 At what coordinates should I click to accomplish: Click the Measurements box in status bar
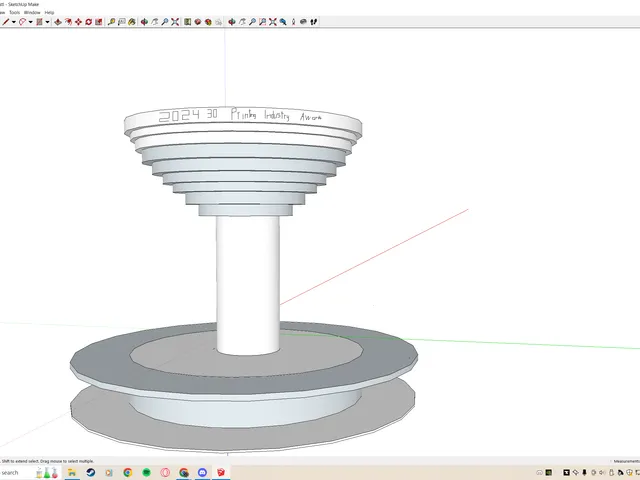pyautogui.click(x=627, y=461)
